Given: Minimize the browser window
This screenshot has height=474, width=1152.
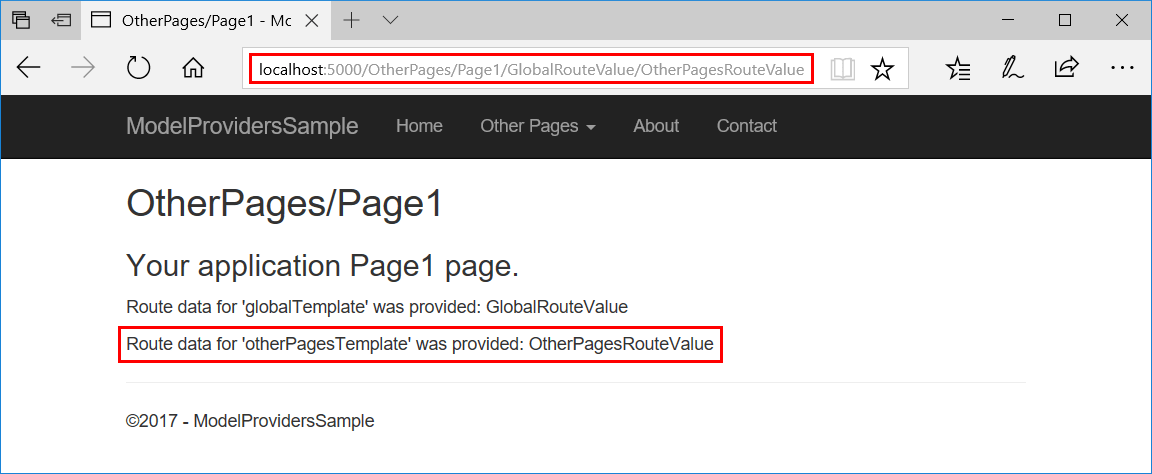Looking at the screenshot, I should [x=1009, y=21].
